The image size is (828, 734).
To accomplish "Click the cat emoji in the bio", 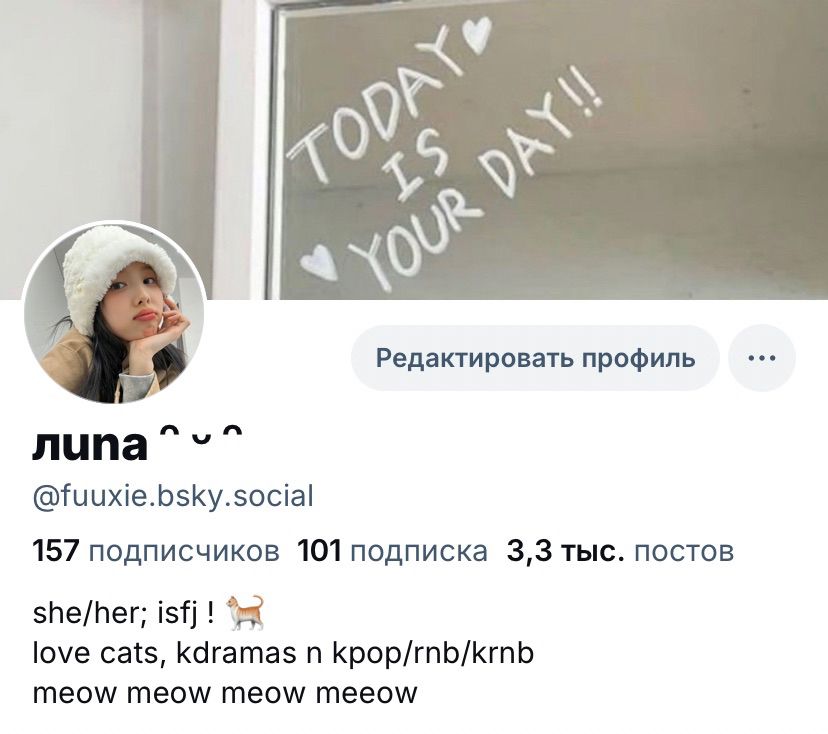I will coord(245,613).
